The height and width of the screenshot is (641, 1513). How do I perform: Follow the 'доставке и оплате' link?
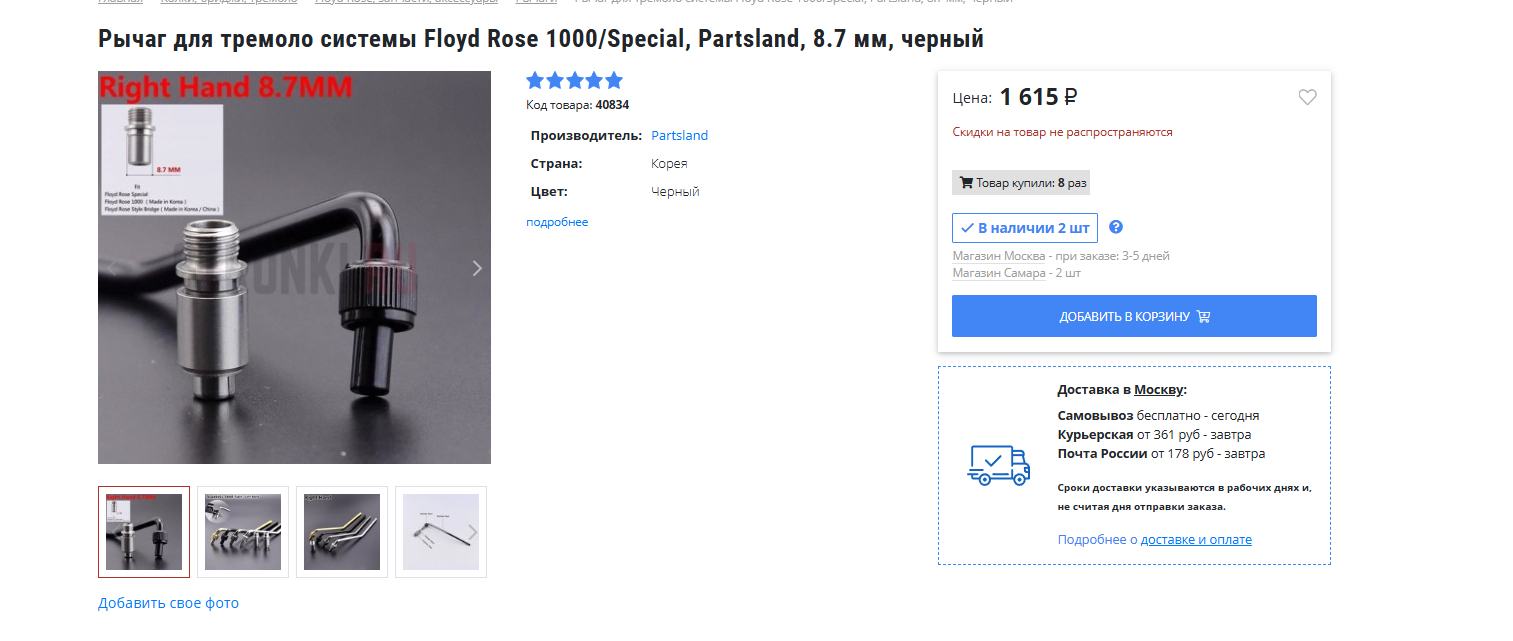(1196, 540)
